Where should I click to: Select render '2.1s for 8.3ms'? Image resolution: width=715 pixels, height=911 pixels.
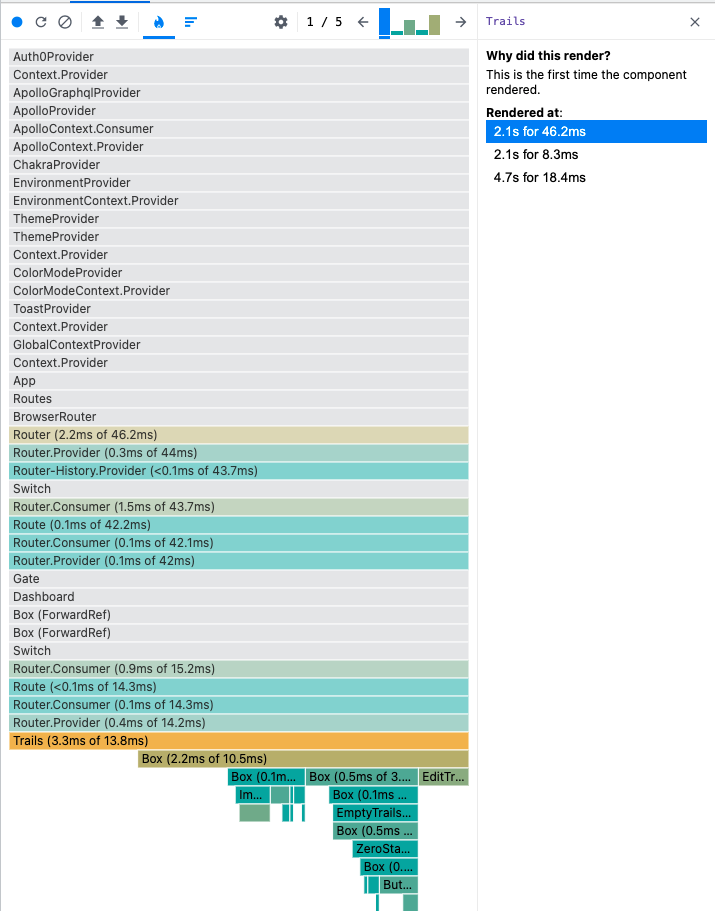[597, 155]
